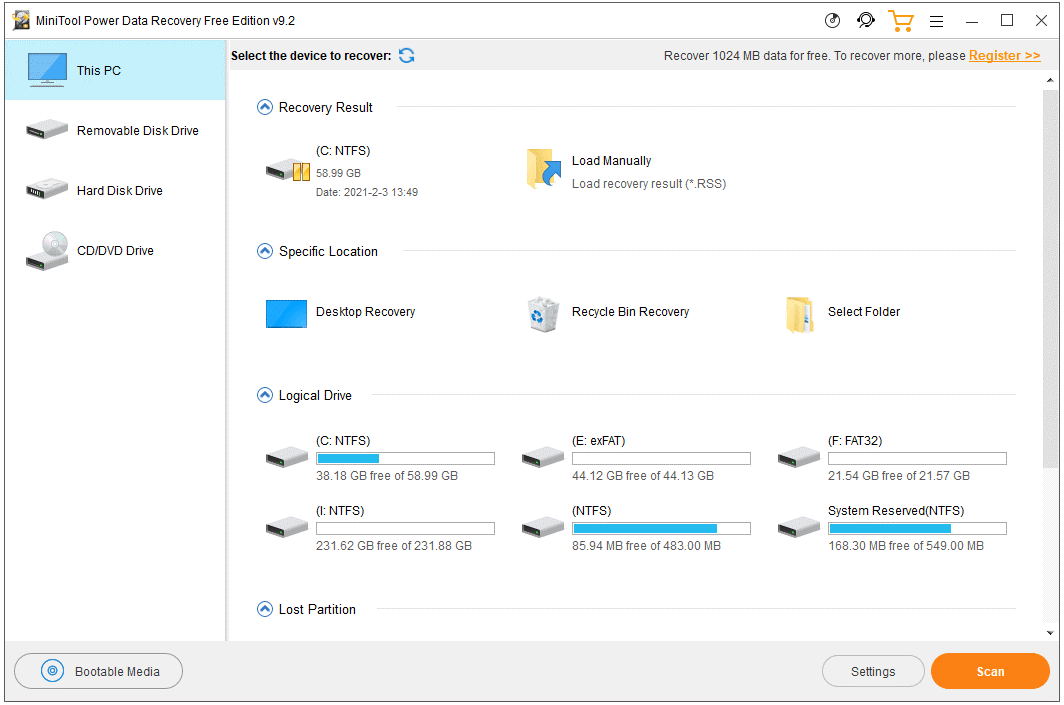Click the Select Folder icon

(798, 313)
